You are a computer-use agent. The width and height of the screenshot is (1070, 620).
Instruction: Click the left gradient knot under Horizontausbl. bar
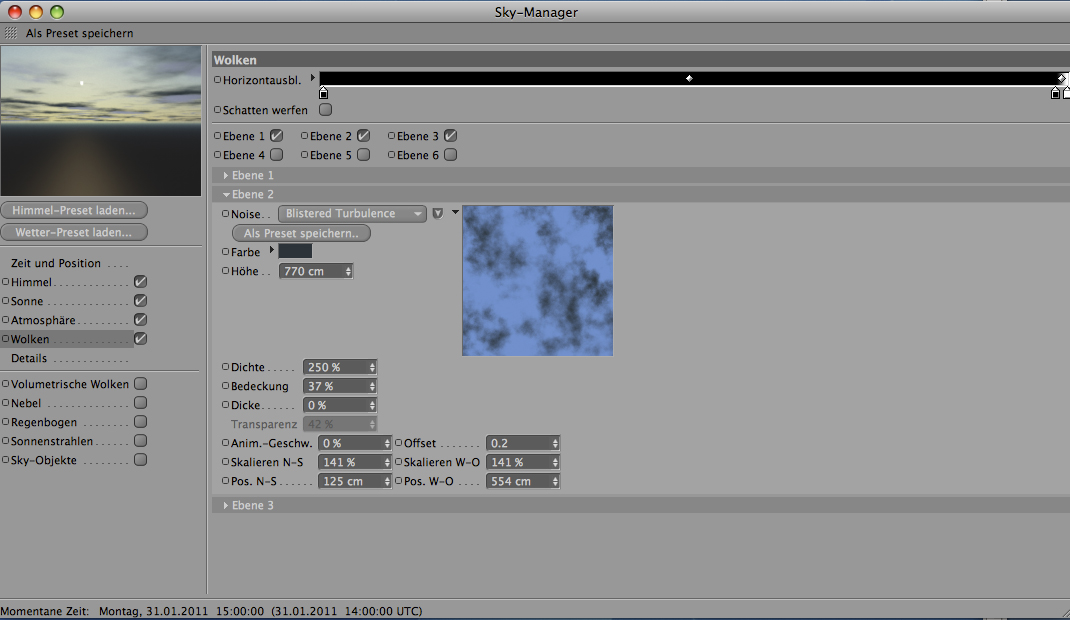323,94
